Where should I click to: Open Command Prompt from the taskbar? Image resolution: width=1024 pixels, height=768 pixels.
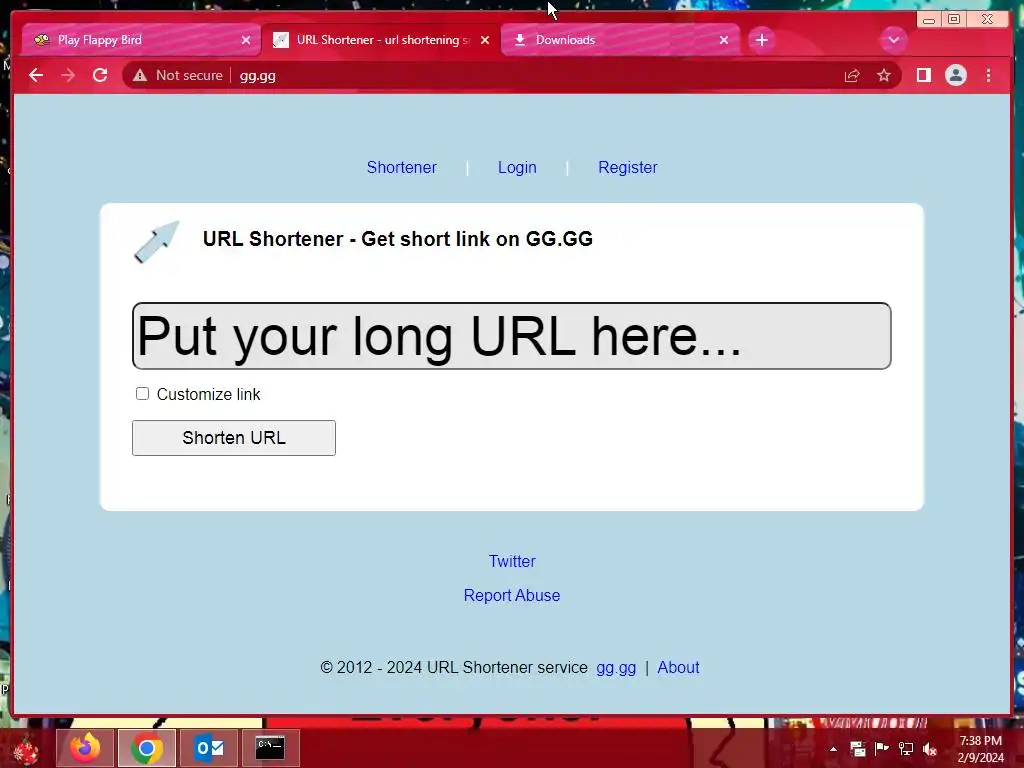click(270, 748)
